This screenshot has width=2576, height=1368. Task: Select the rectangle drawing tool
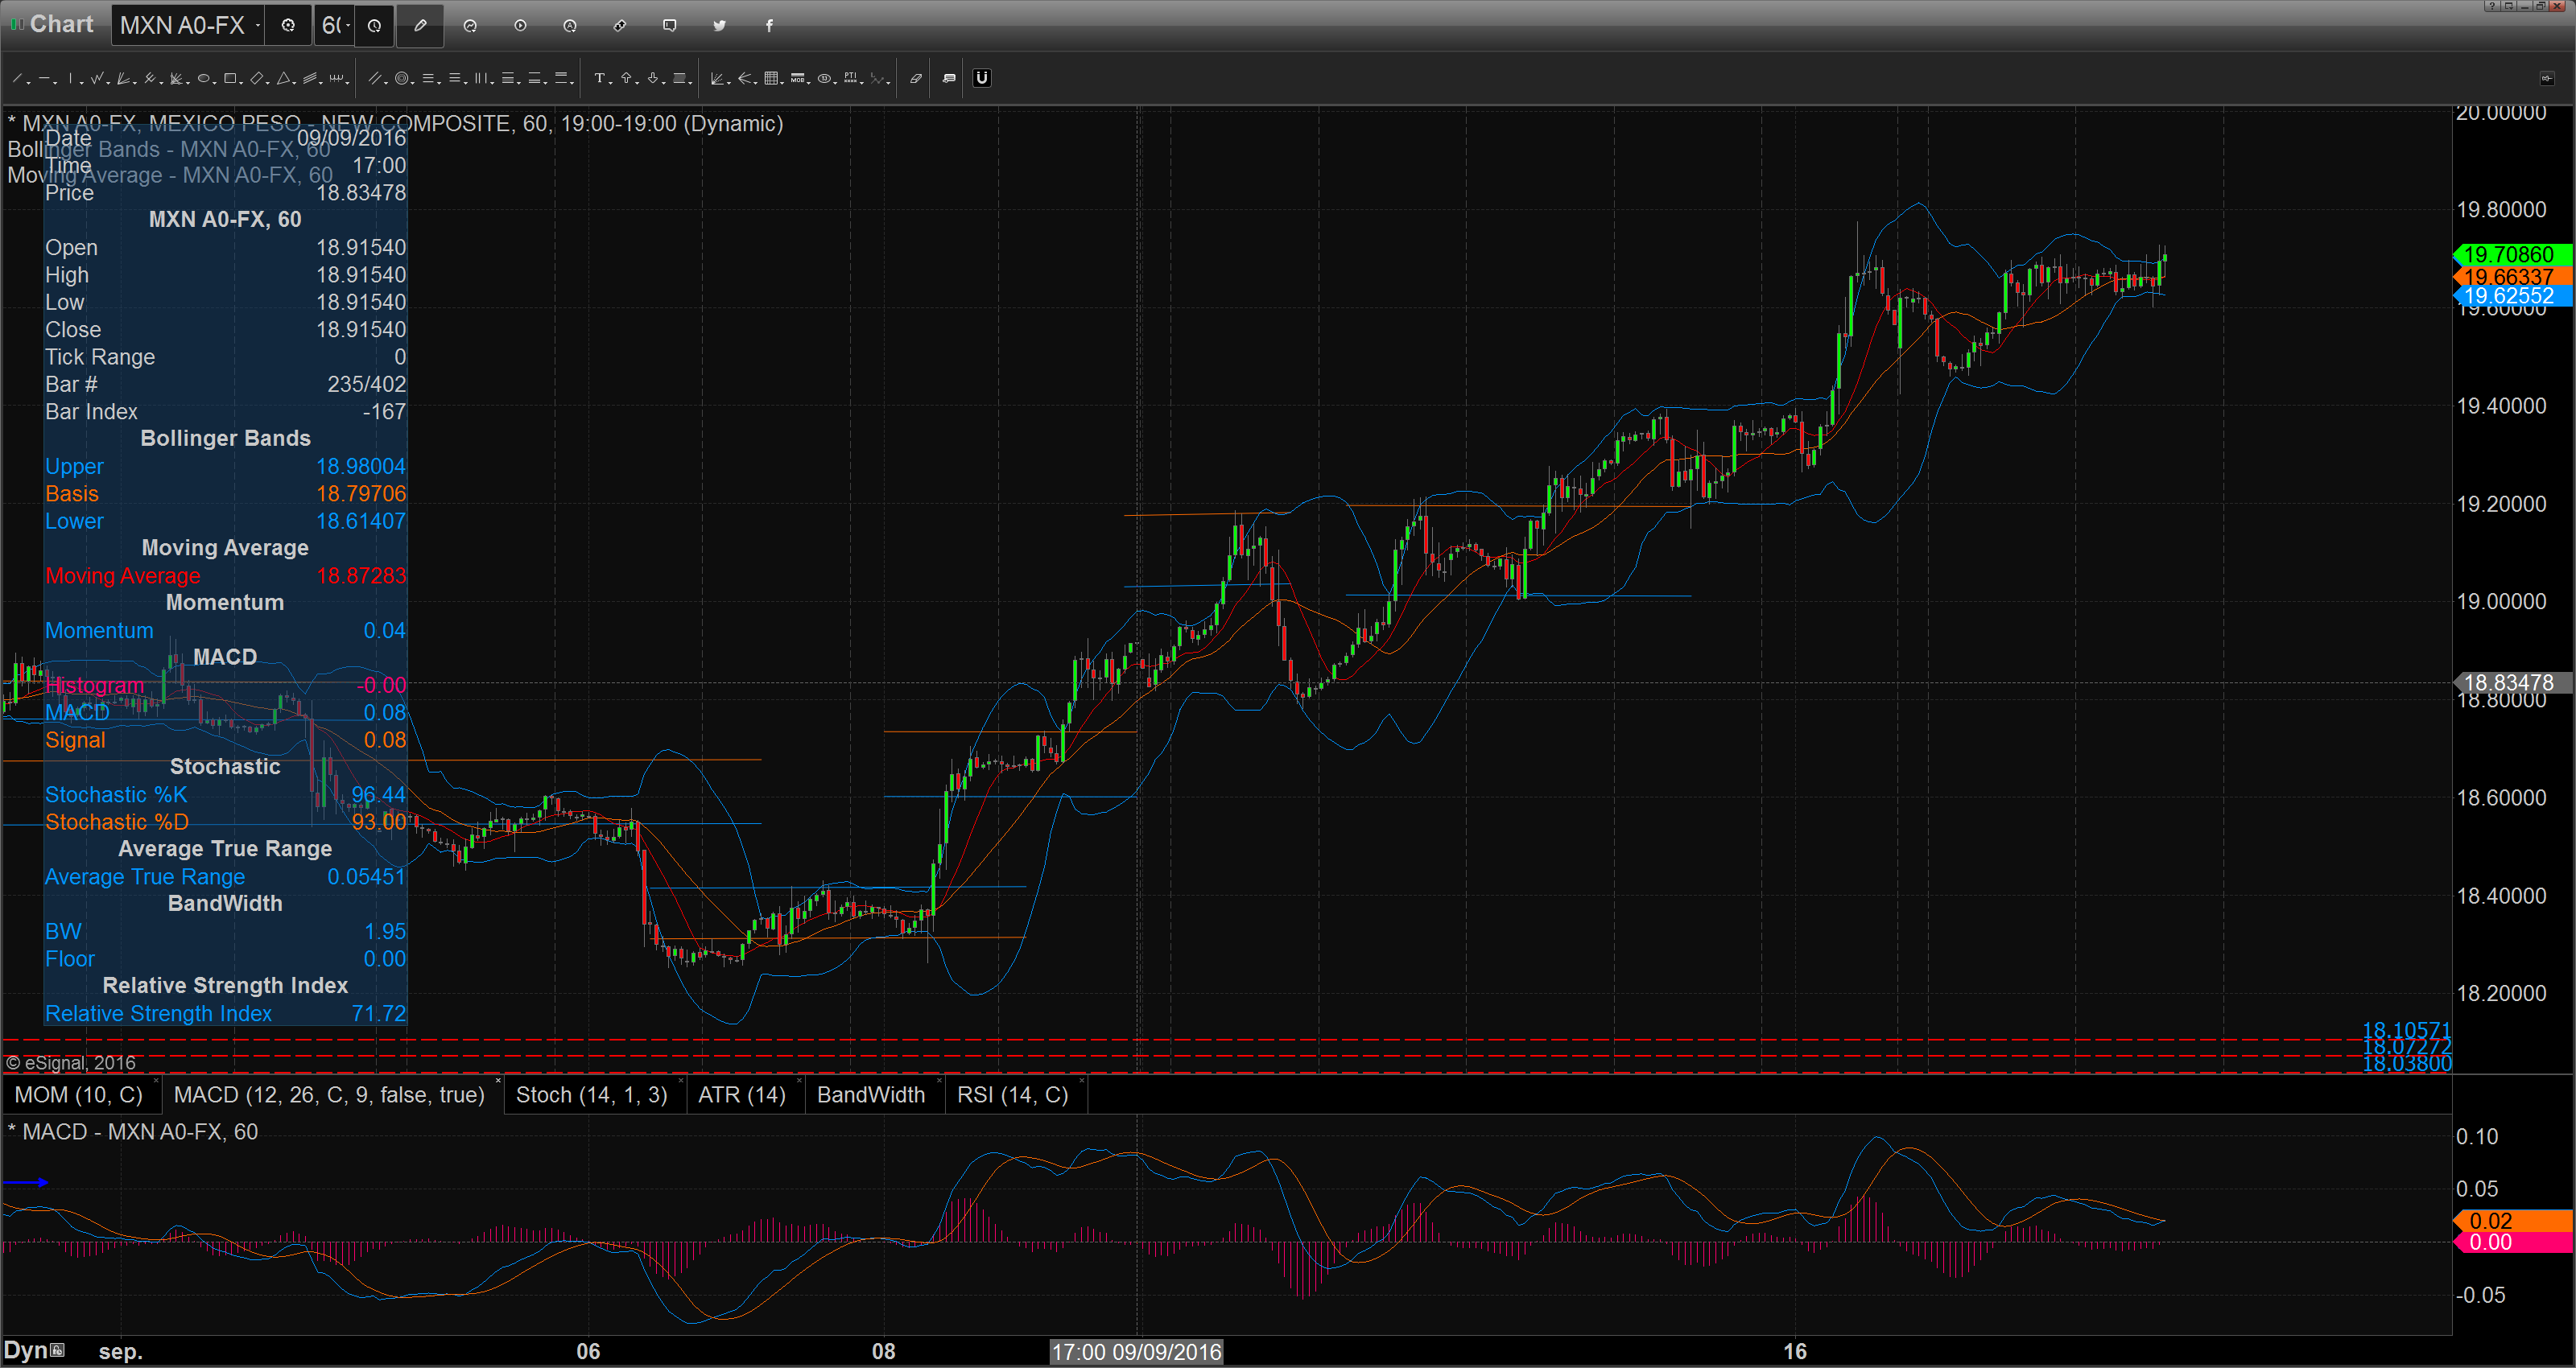point(230,78)
